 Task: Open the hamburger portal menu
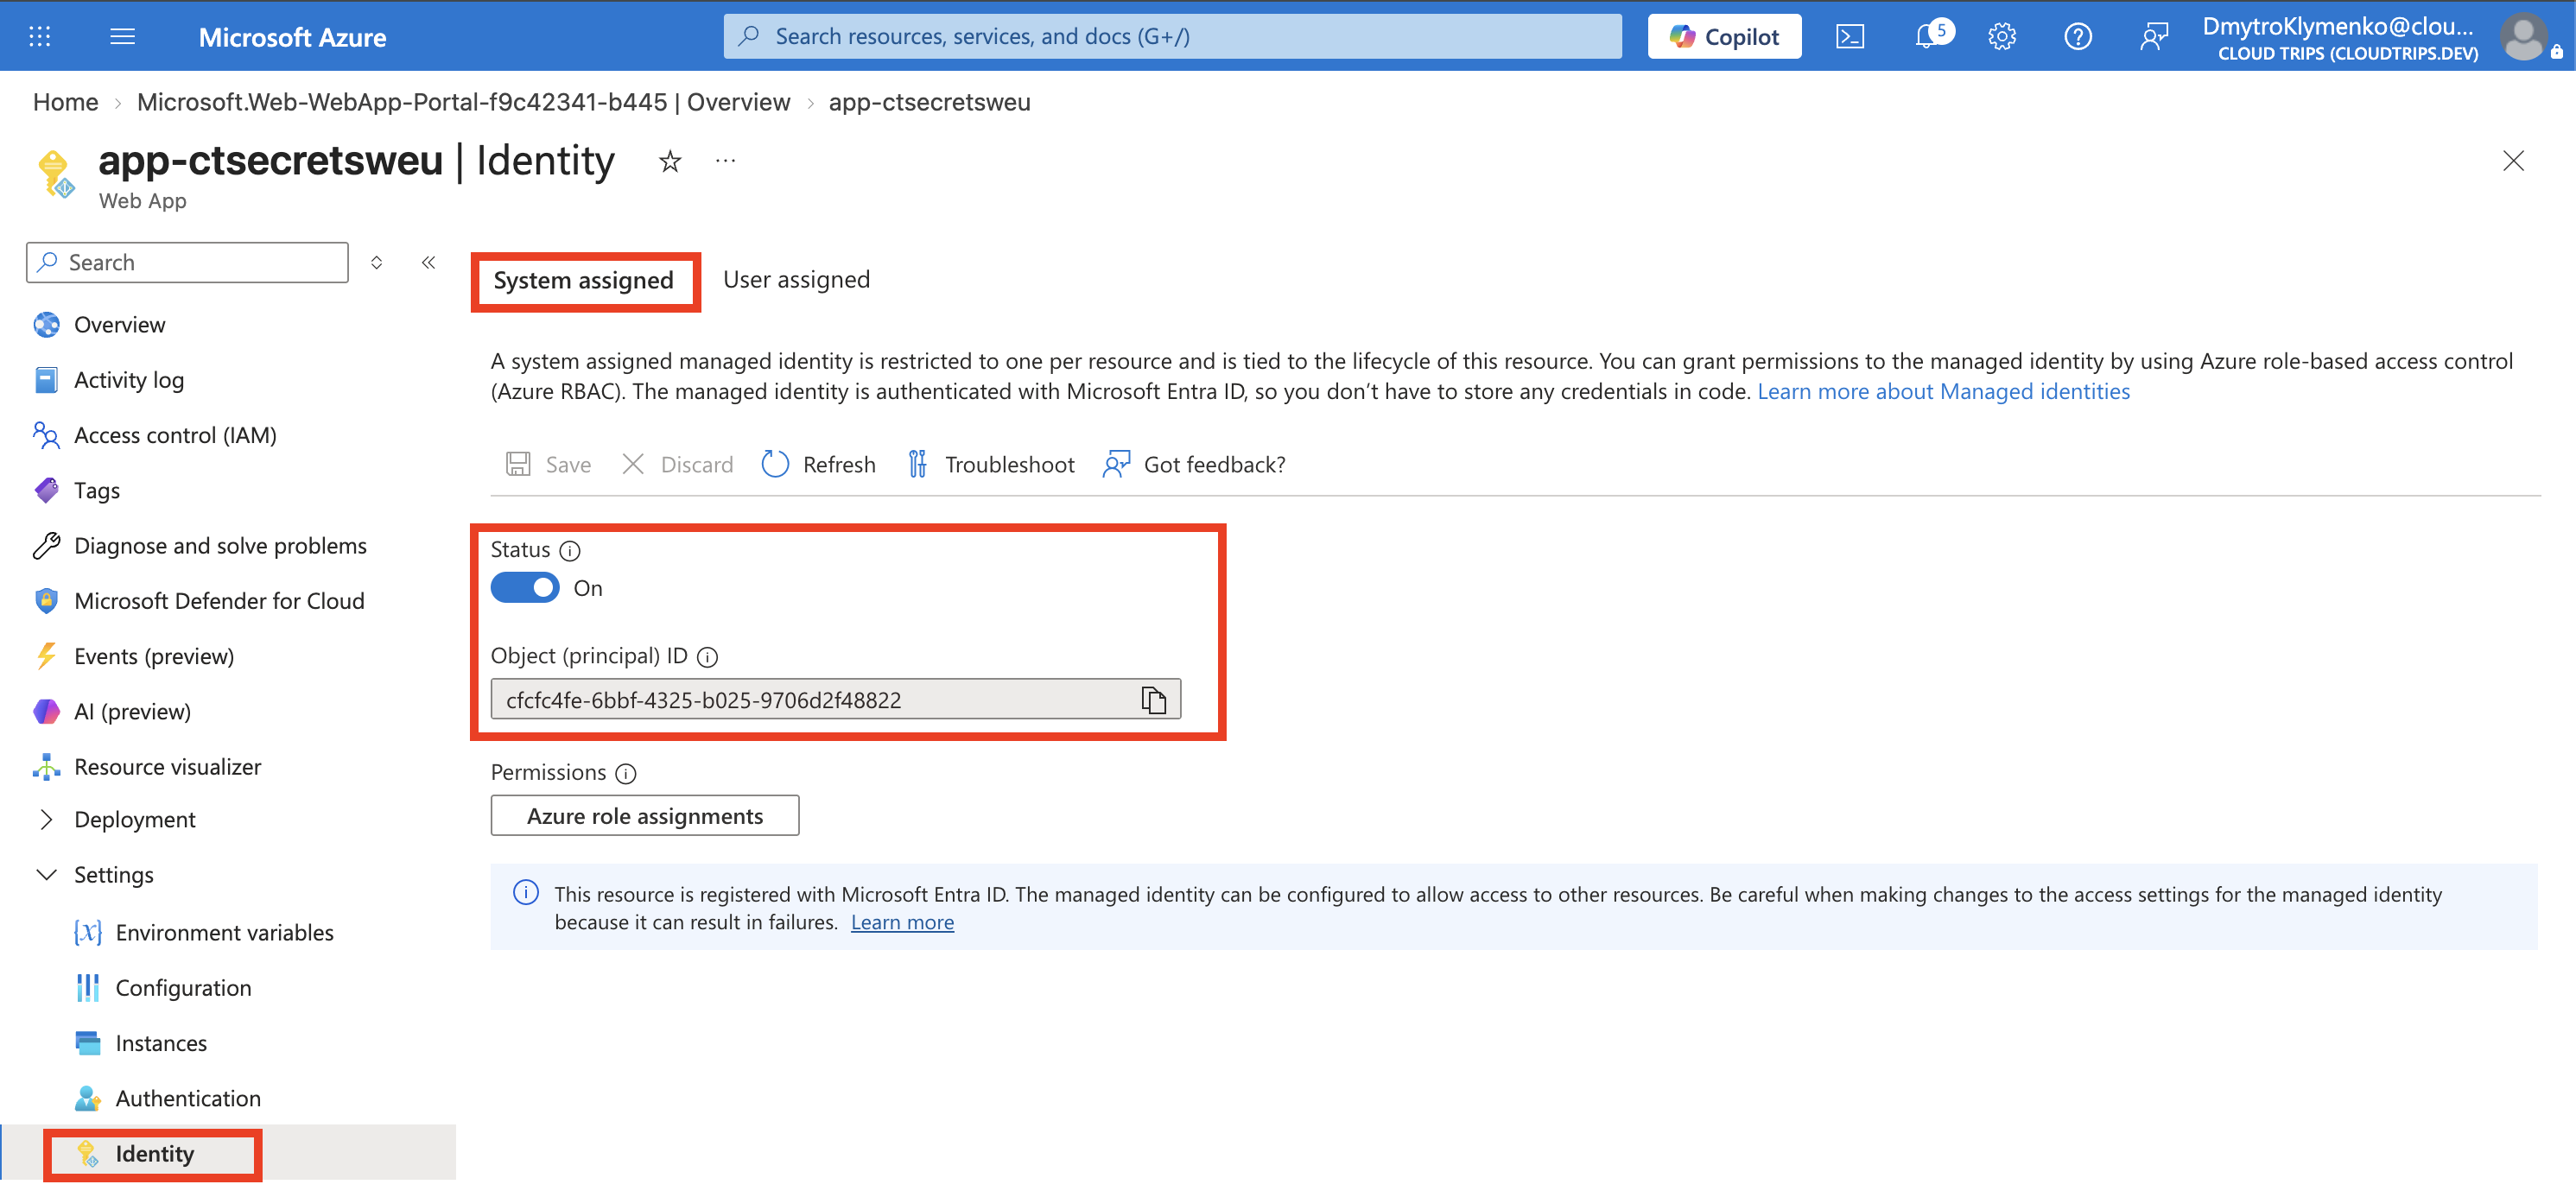click(x=122, y=37)
